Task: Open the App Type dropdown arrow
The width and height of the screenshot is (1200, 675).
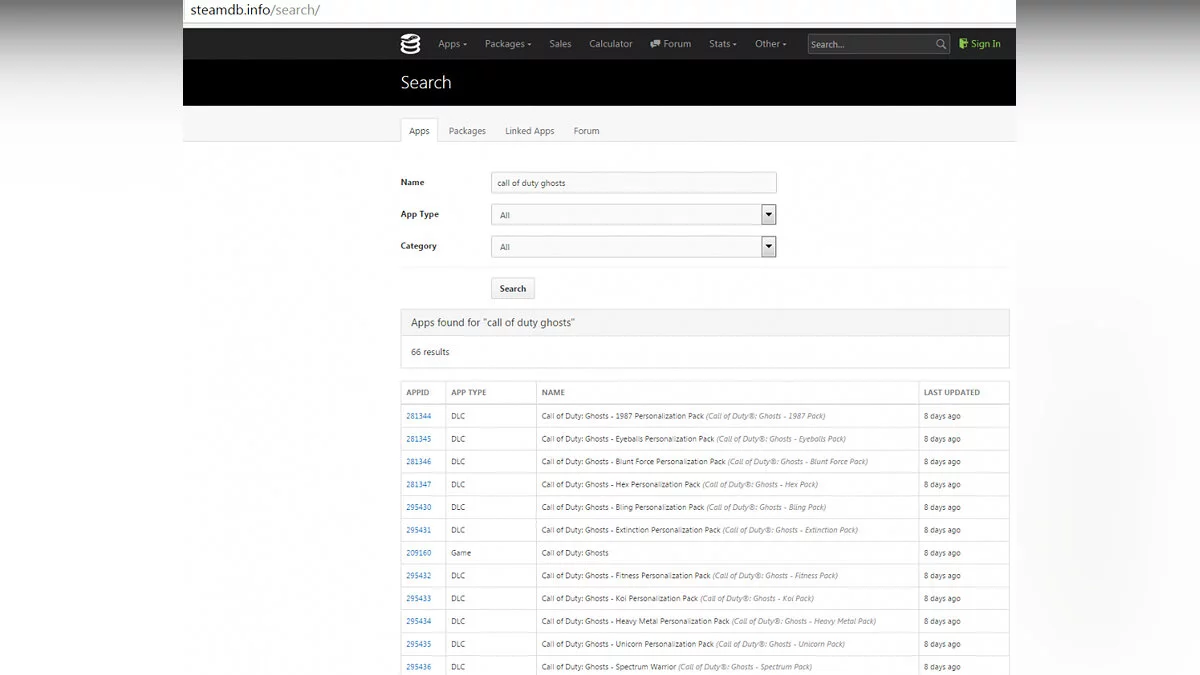Action: click(x=768, y=215)
